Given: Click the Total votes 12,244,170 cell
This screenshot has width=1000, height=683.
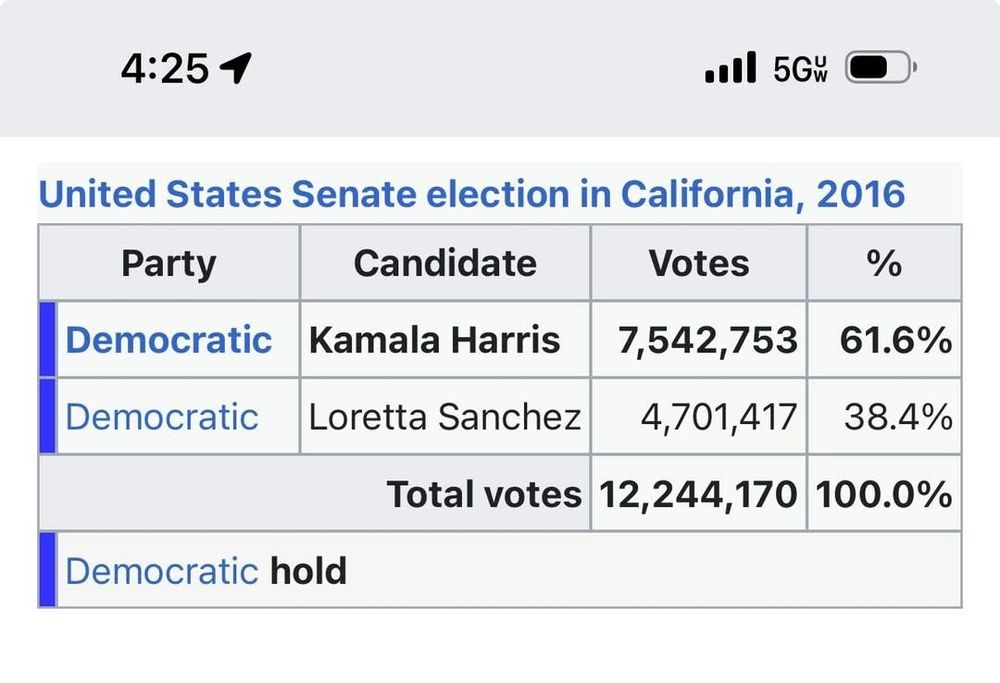Looking at the screenshot, I should coord(699,494).
